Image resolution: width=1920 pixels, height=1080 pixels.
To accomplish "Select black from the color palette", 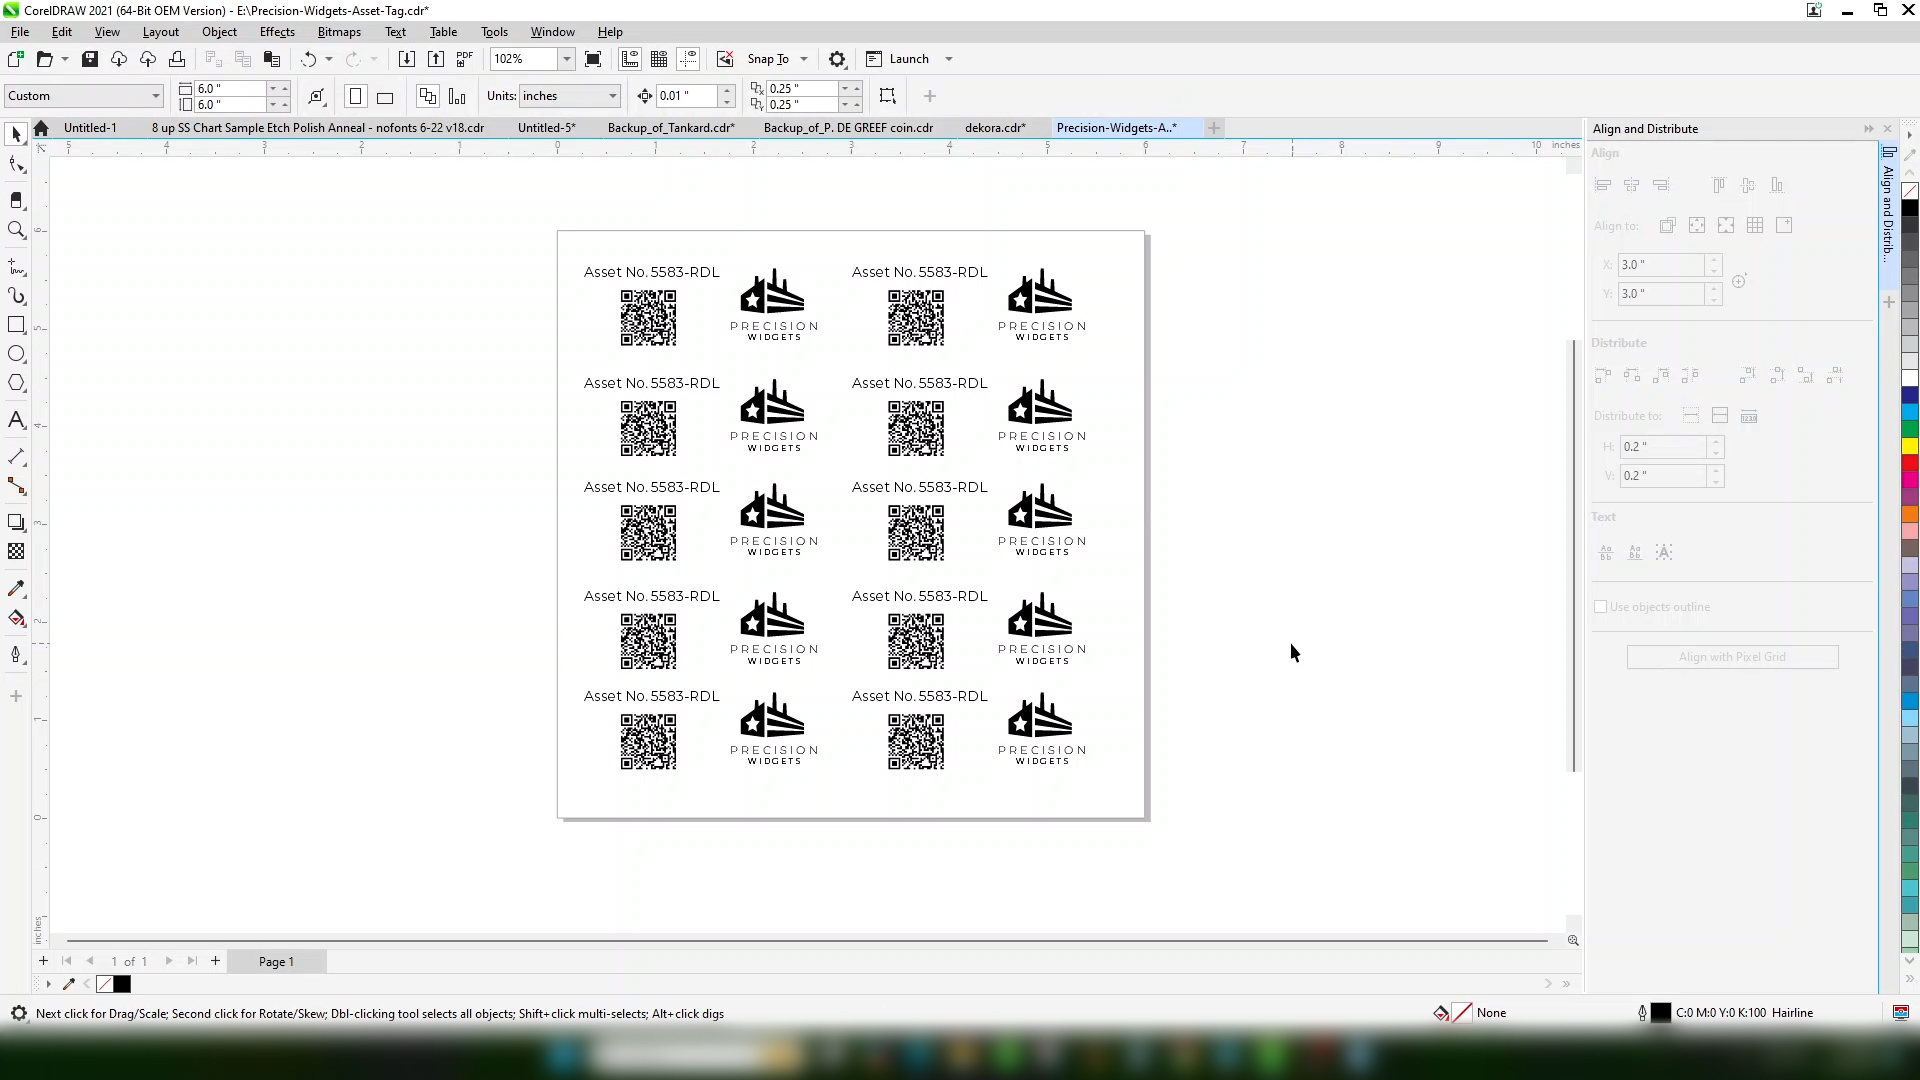I will (x=1911, y=207).
